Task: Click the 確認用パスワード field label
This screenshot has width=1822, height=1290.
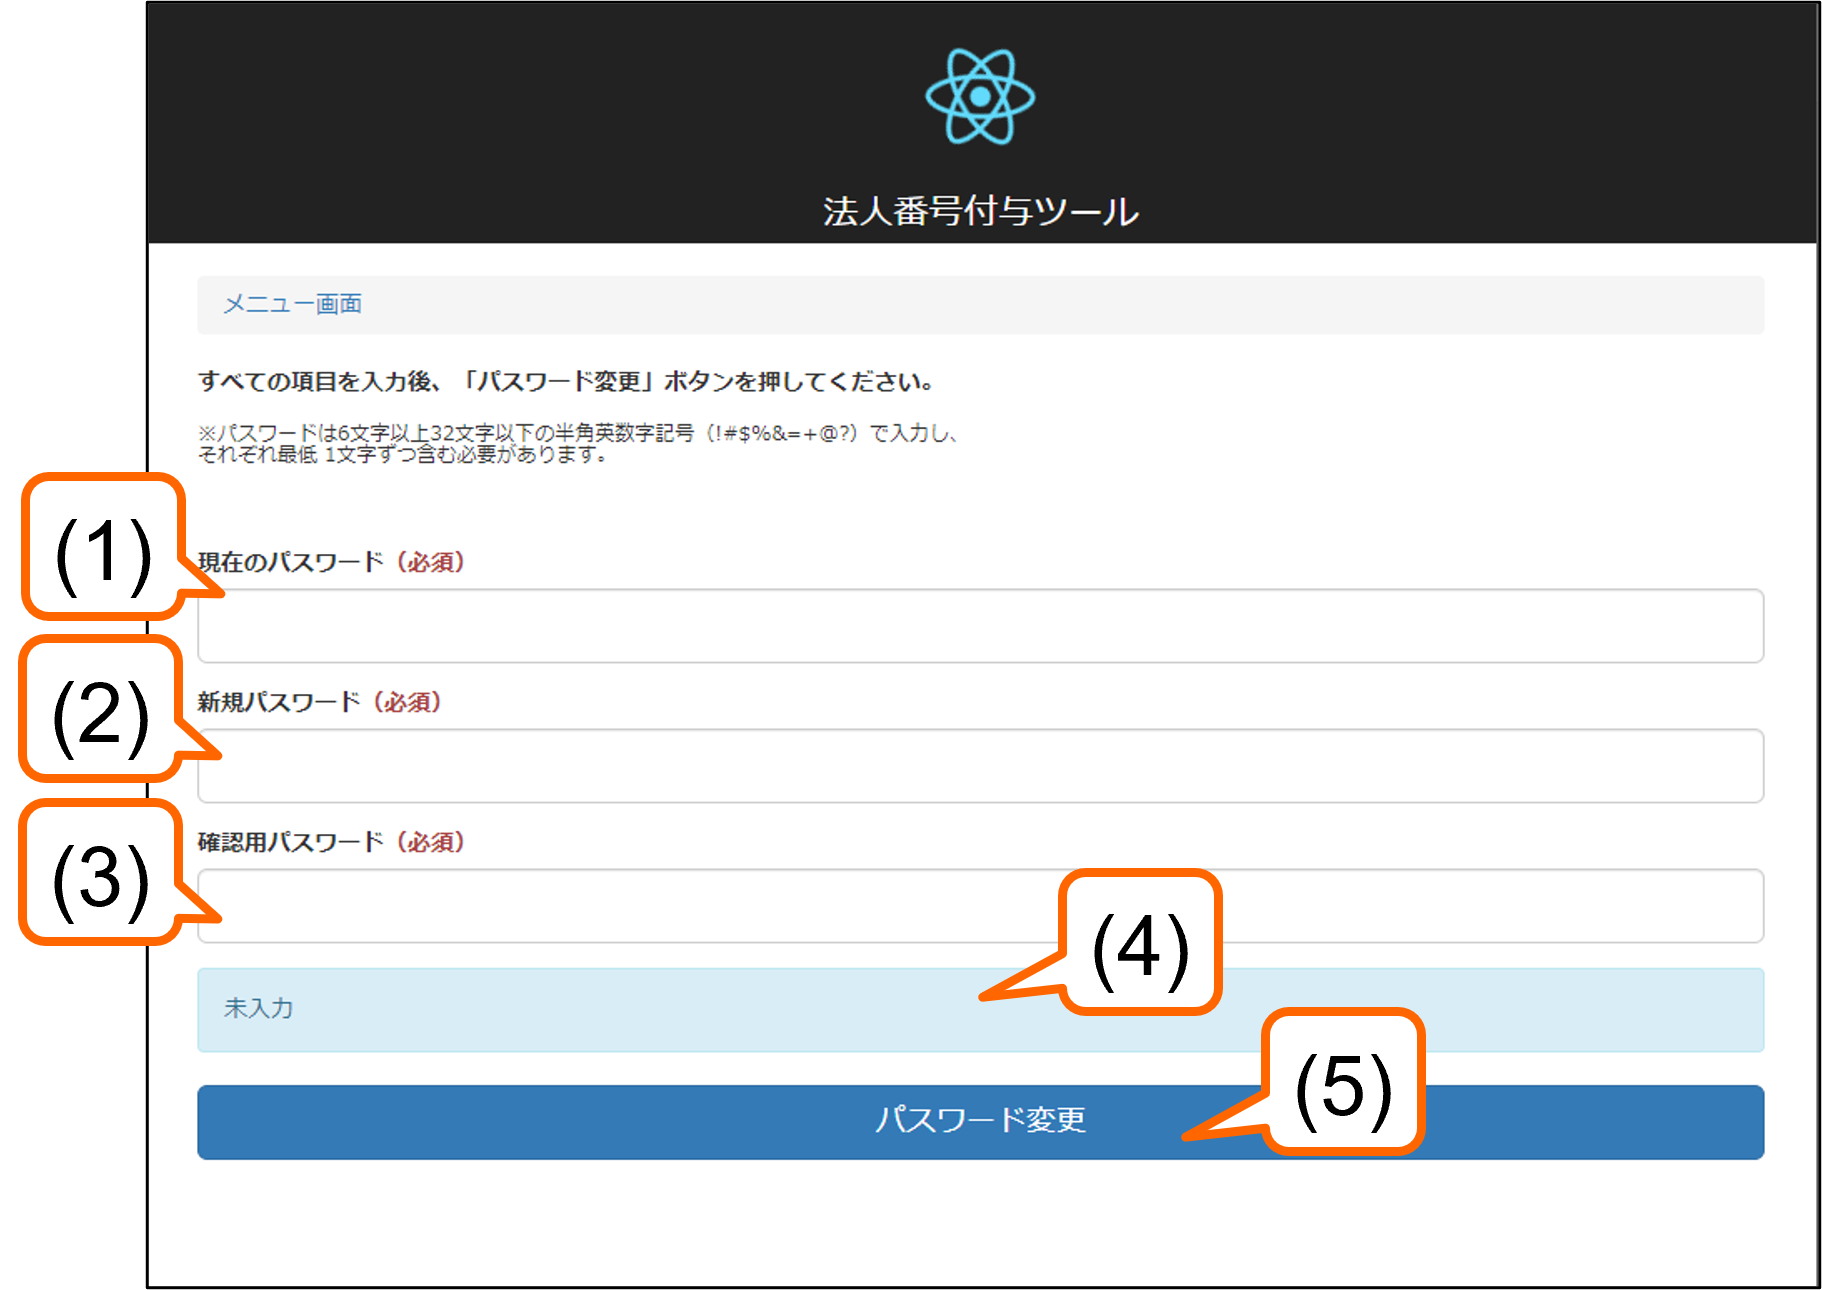Action: (x=290, y=842)
